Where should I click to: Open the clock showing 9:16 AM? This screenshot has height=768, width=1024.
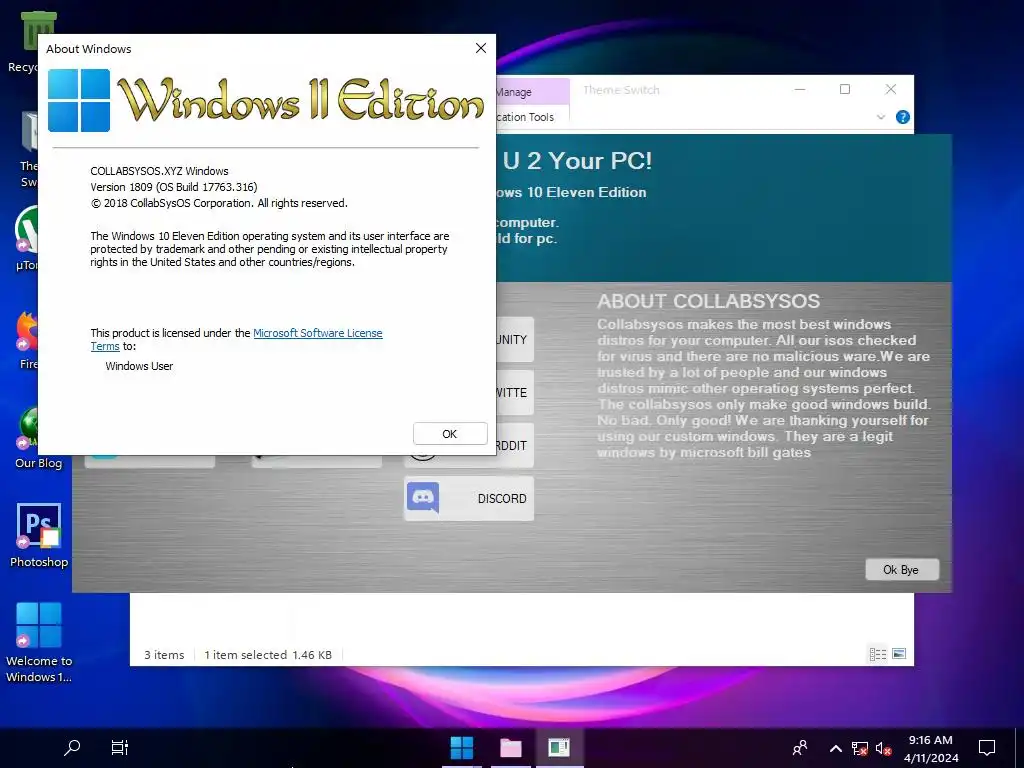(x=931, y=748)
